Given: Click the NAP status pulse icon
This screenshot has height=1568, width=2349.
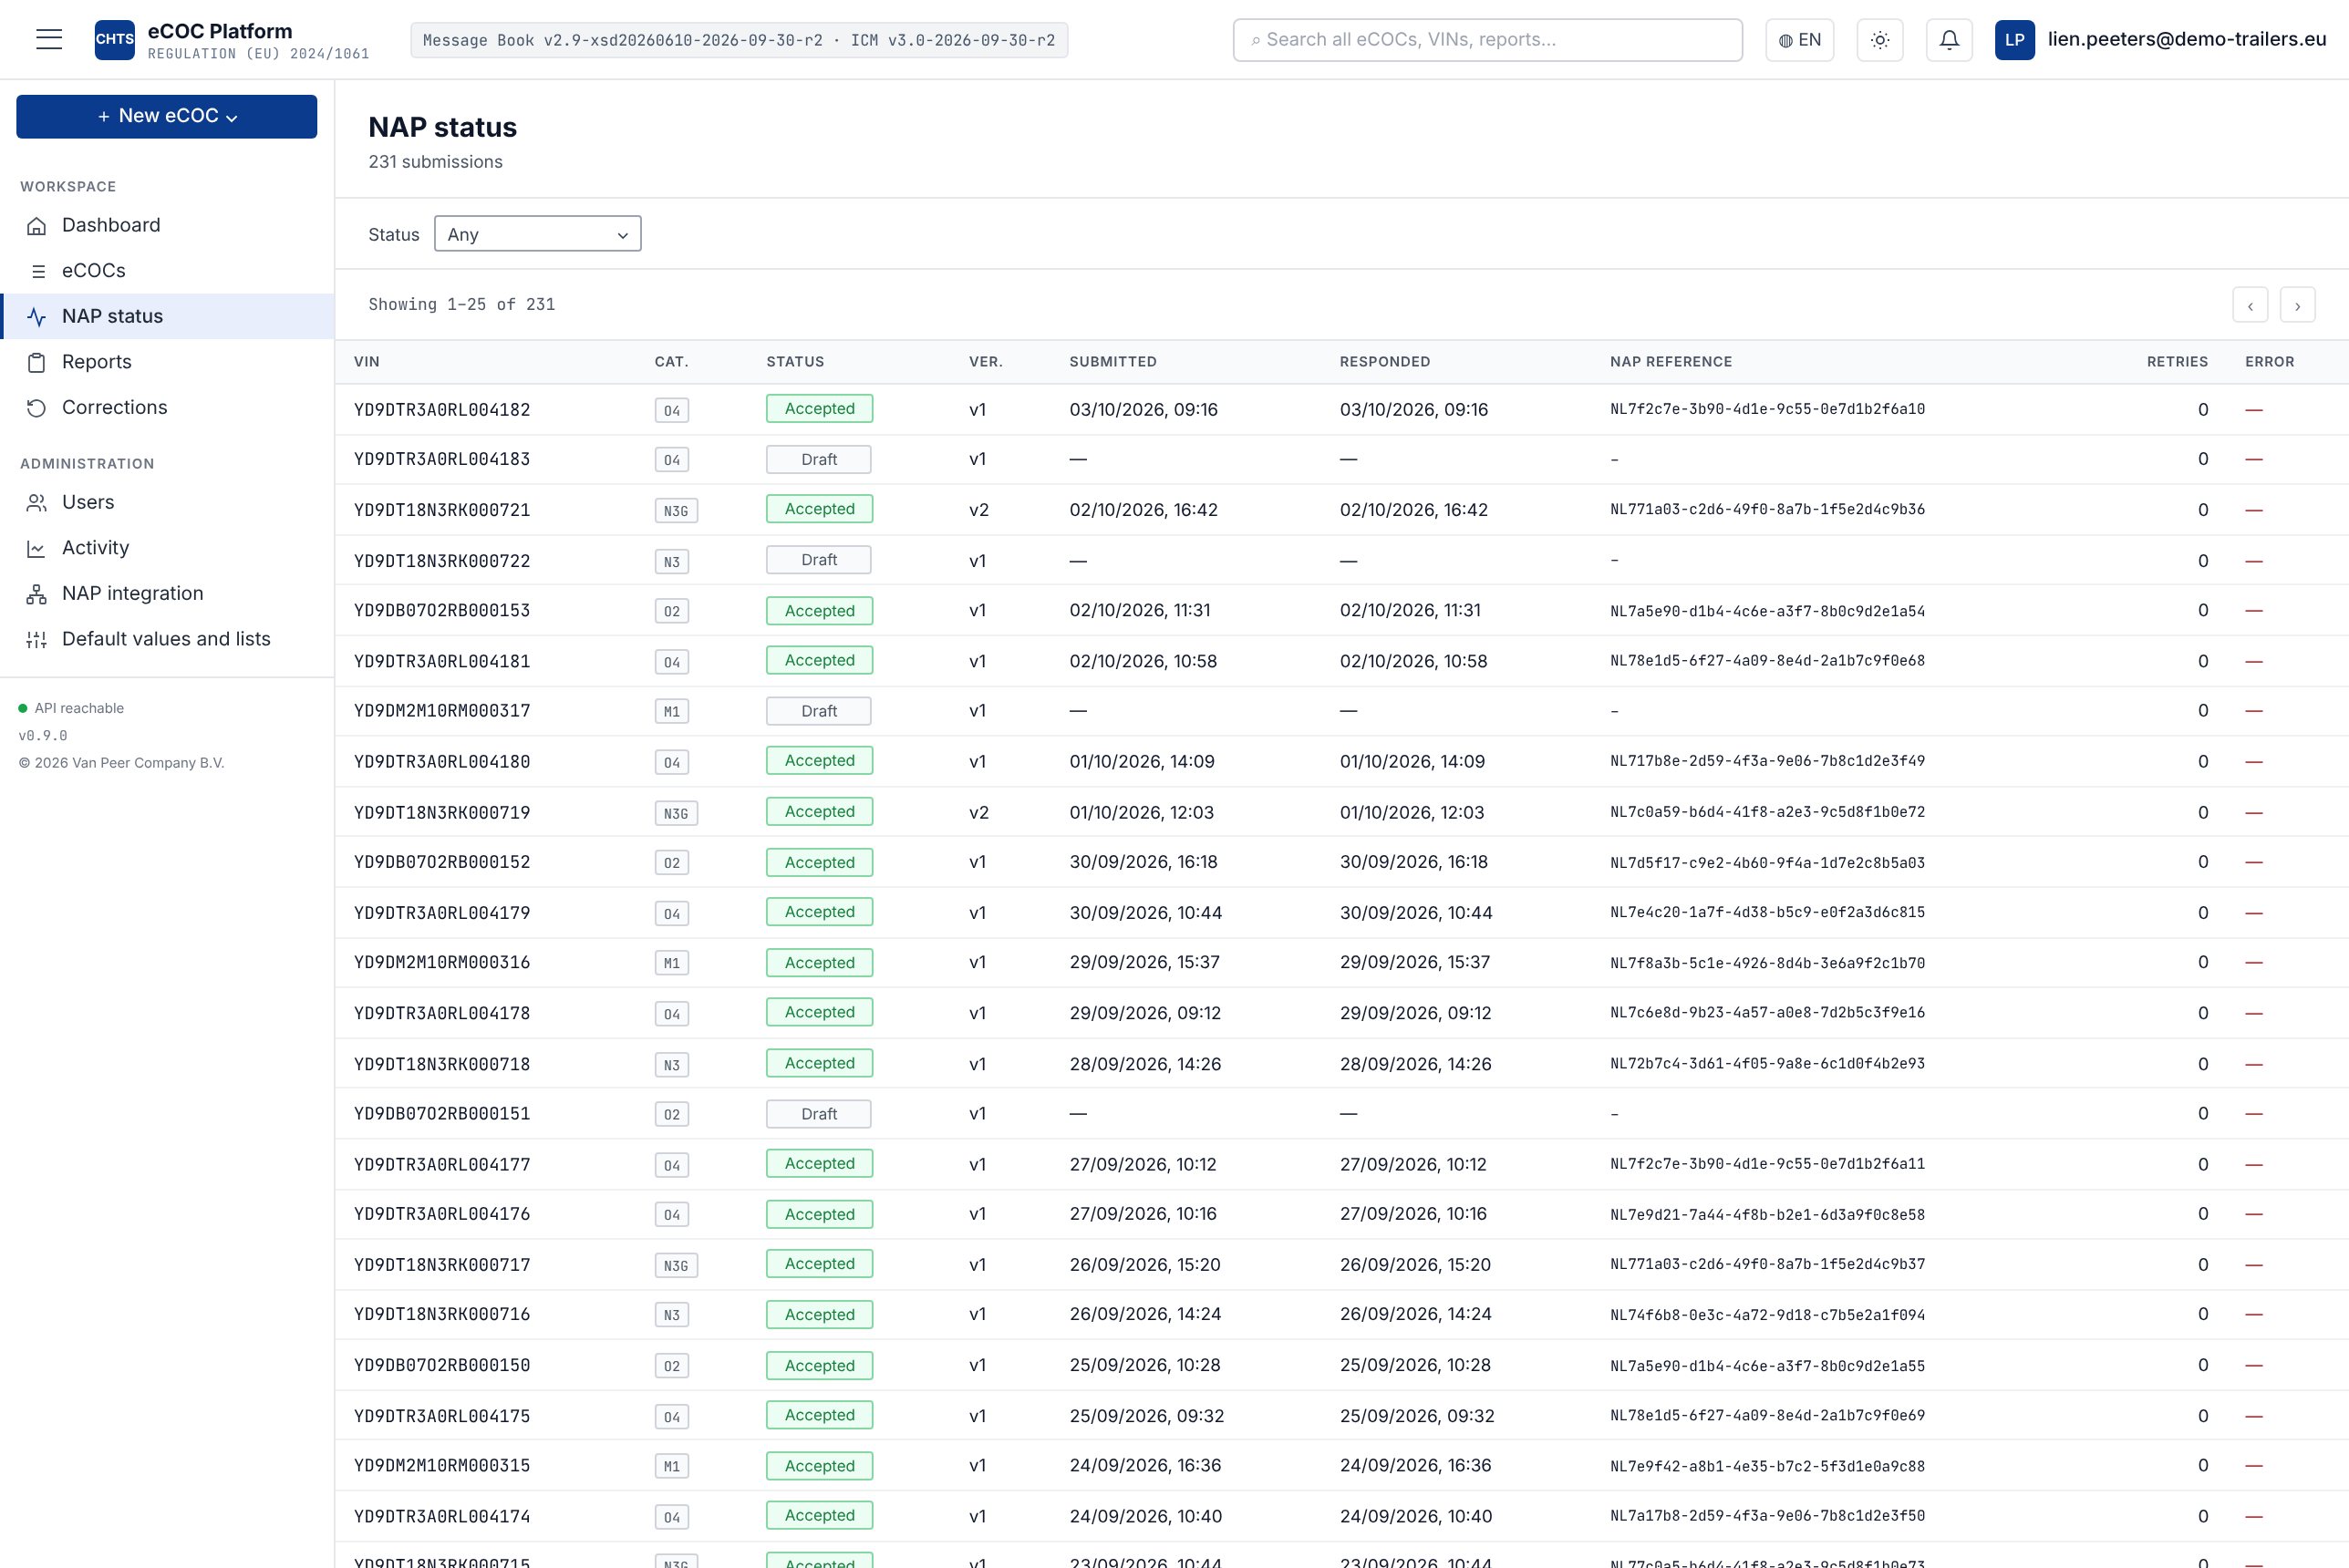Looking at the screenshot, I should point(37,317).
